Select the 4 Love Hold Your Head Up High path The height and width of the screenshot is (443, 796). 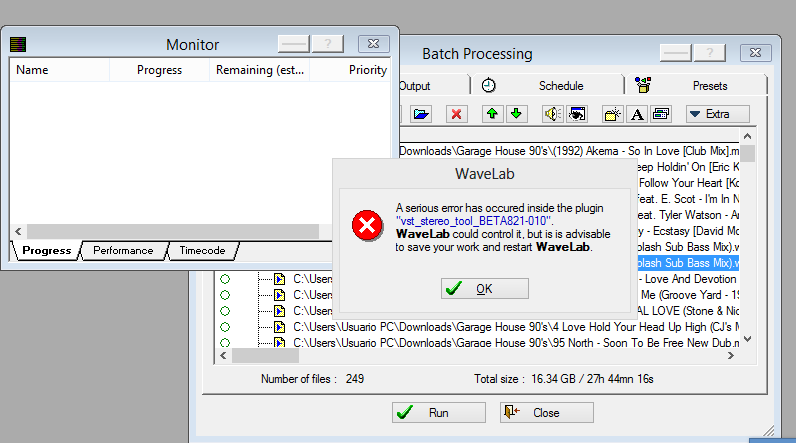click(x=516, y=327)
